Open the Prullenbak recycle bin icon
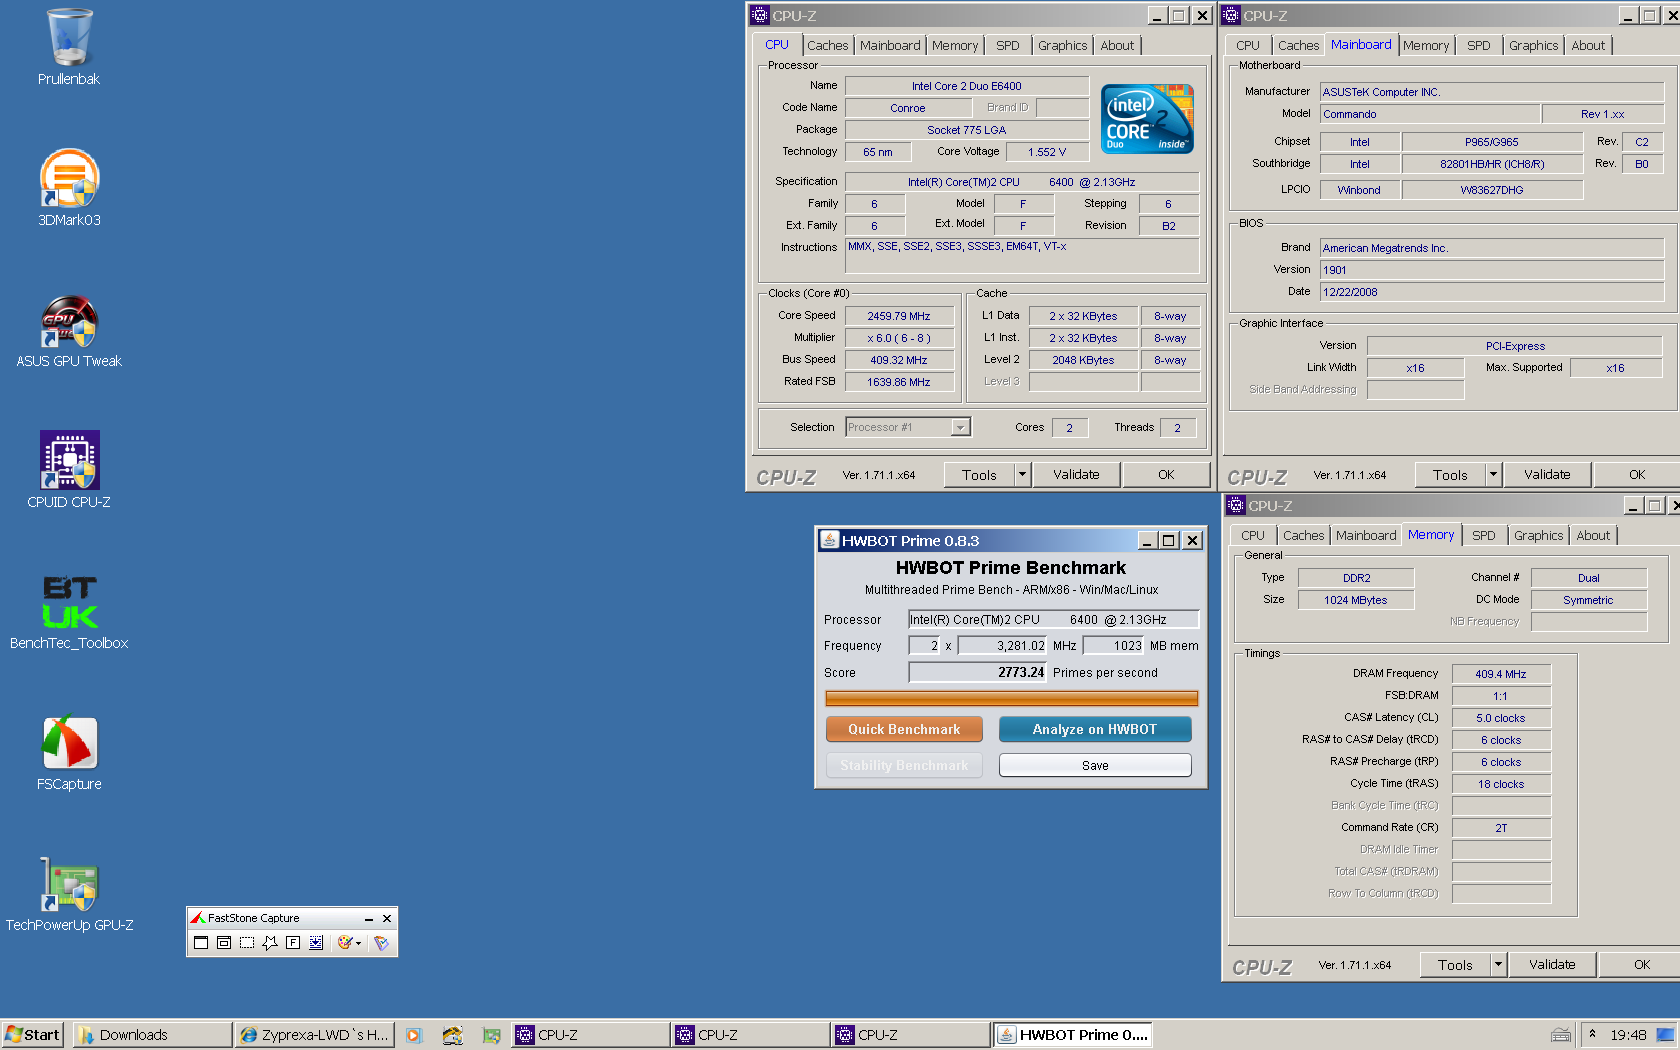Screen dimensions: 1680x1050 coord(69,47)
